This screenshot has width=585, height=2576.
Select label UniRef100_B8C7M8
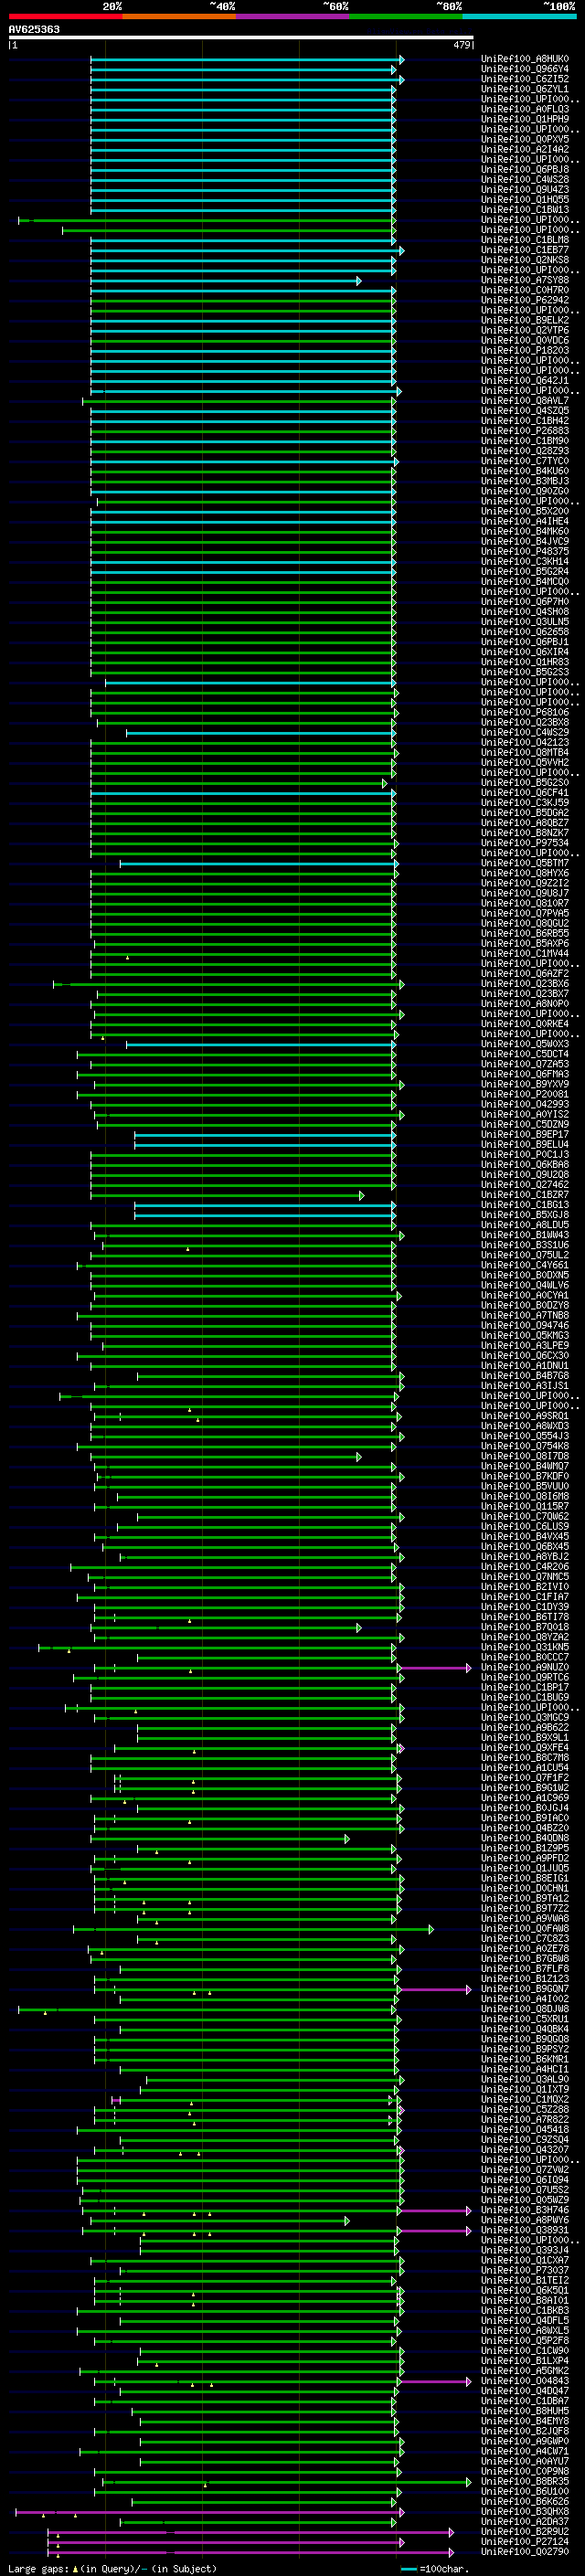click(524, 1757)
